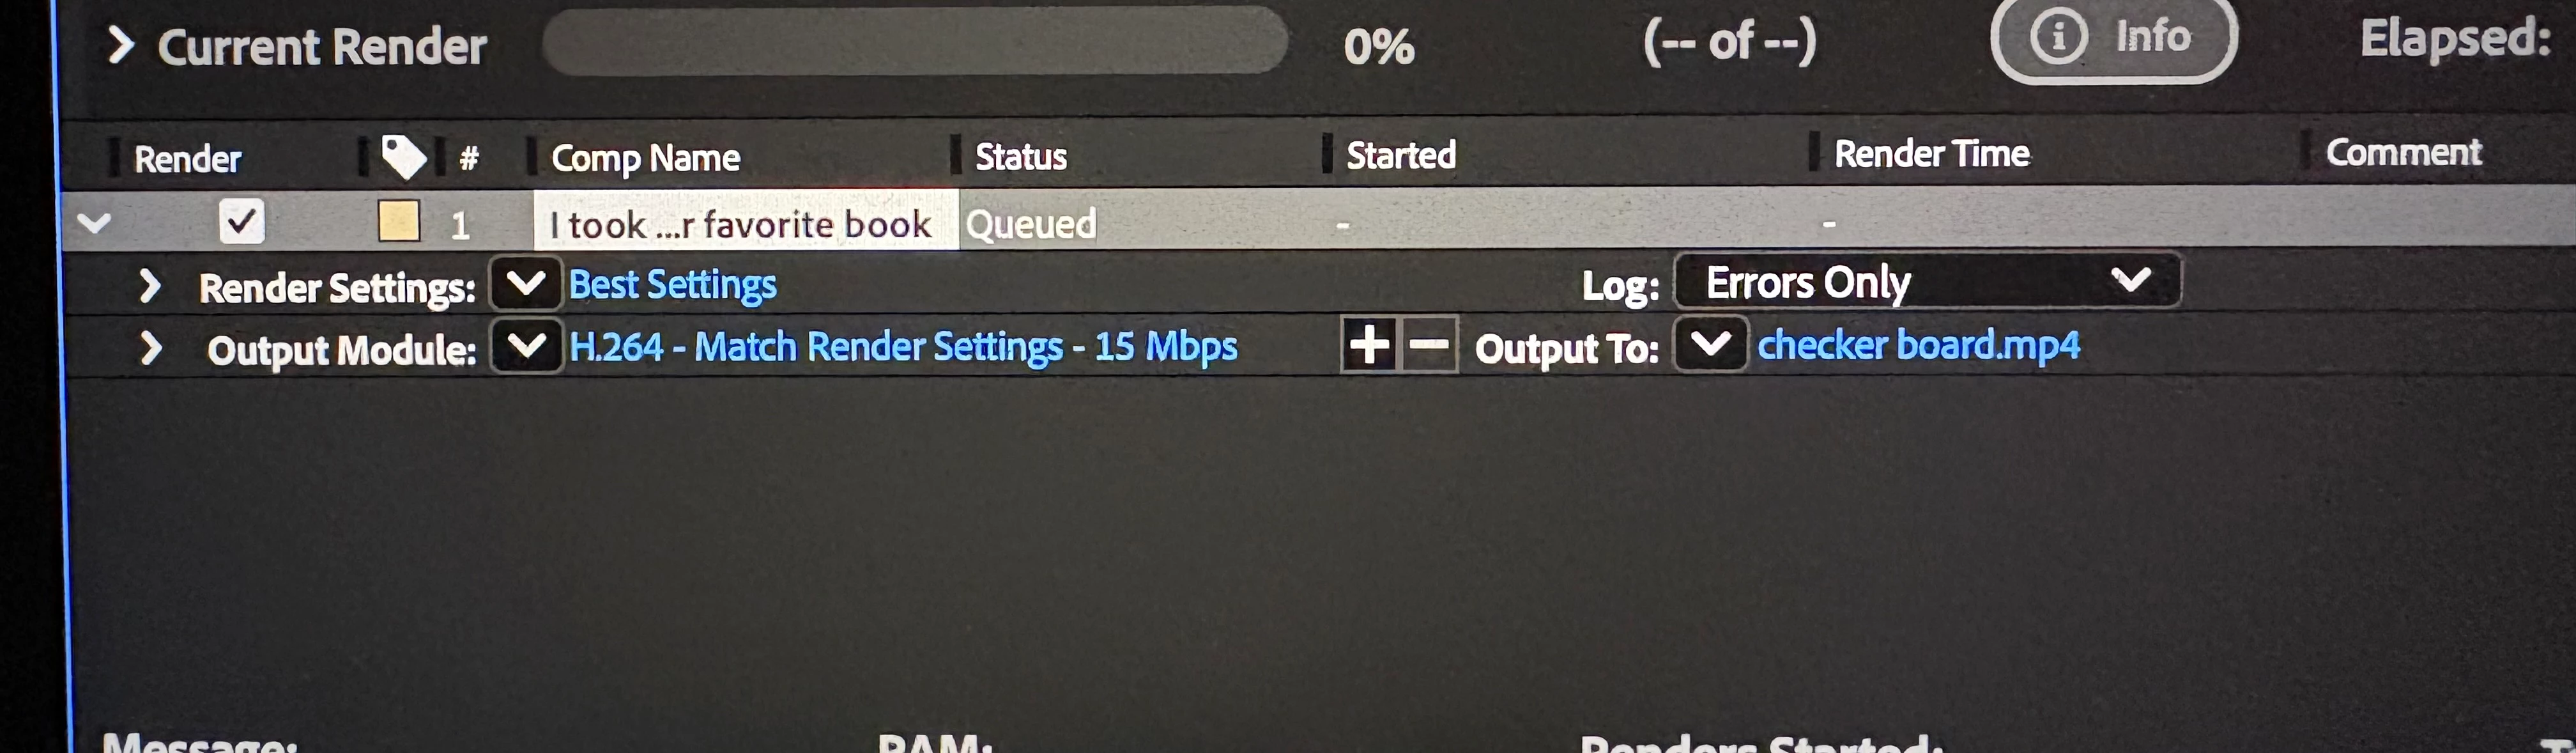Add output module with plus icon

click(1370, 345)
